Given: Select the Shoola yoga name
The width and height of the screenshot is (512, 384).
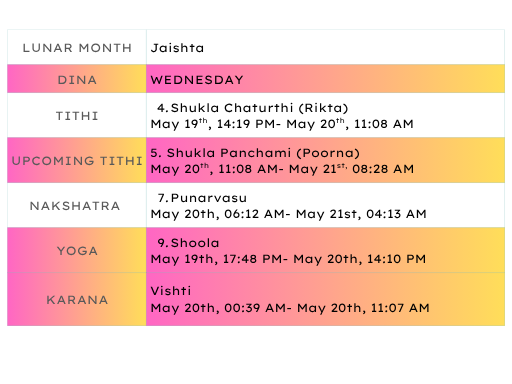Looking at the screenshot, I should tap(188, 243).
